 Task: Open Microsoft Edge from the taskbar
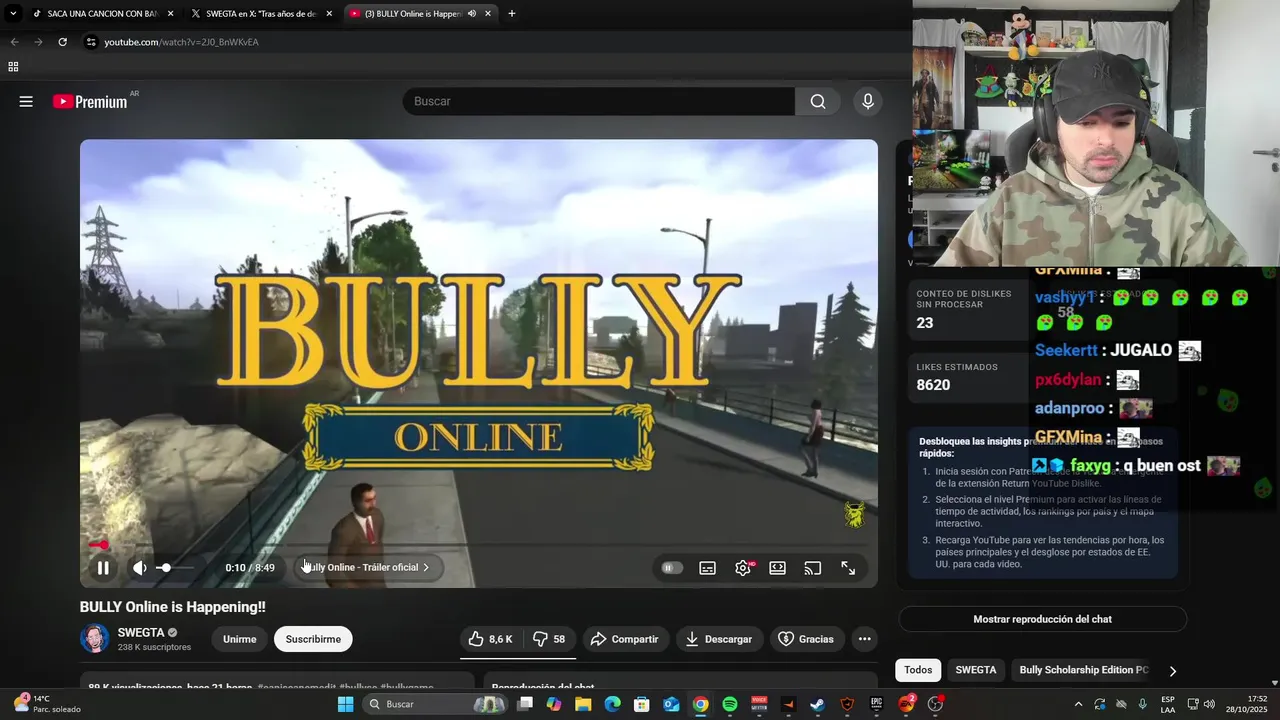point(612,704)
